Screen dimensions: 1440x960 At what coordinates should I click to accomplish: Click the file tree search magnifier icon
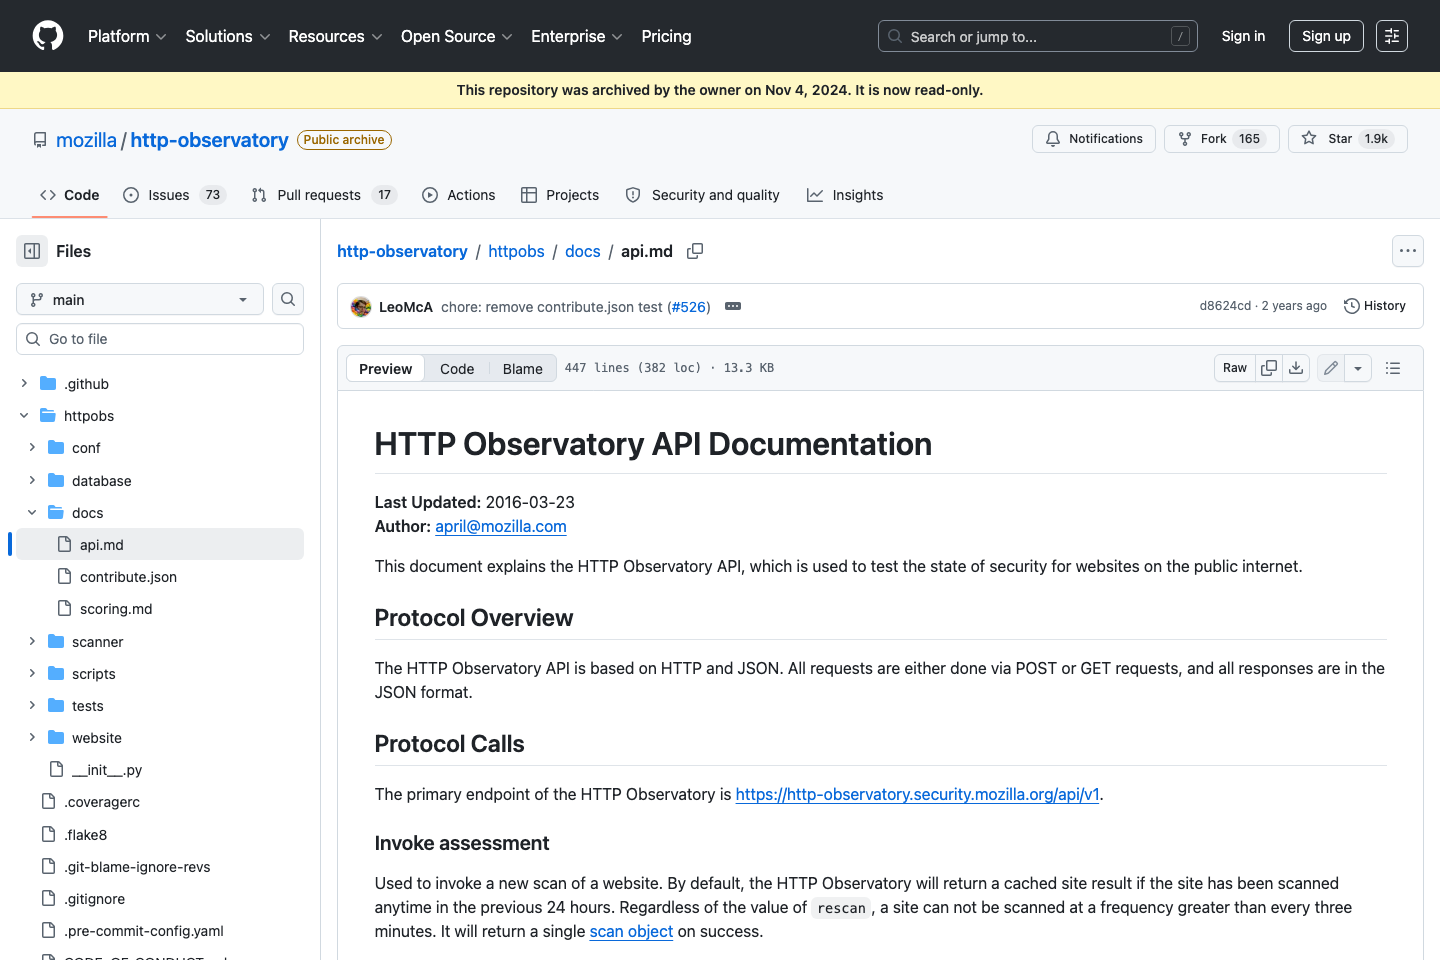click(287, 299)
